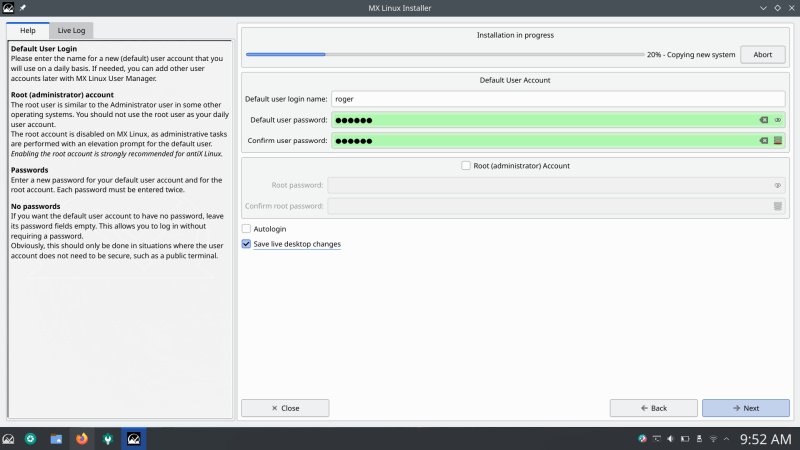Click the 'Passwords' help heading
Viewport: 800px width, 450px height.
point(30,170)
